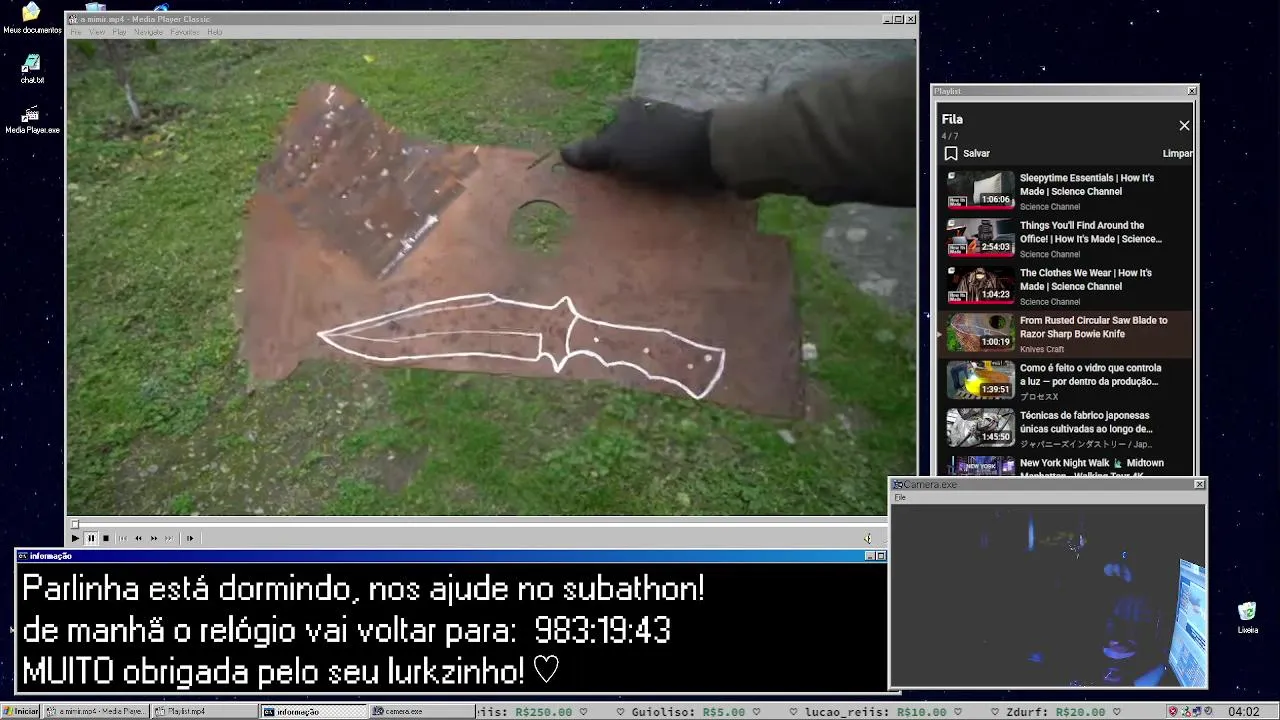Open the File menu in Camera.exe window

point(900,497)
